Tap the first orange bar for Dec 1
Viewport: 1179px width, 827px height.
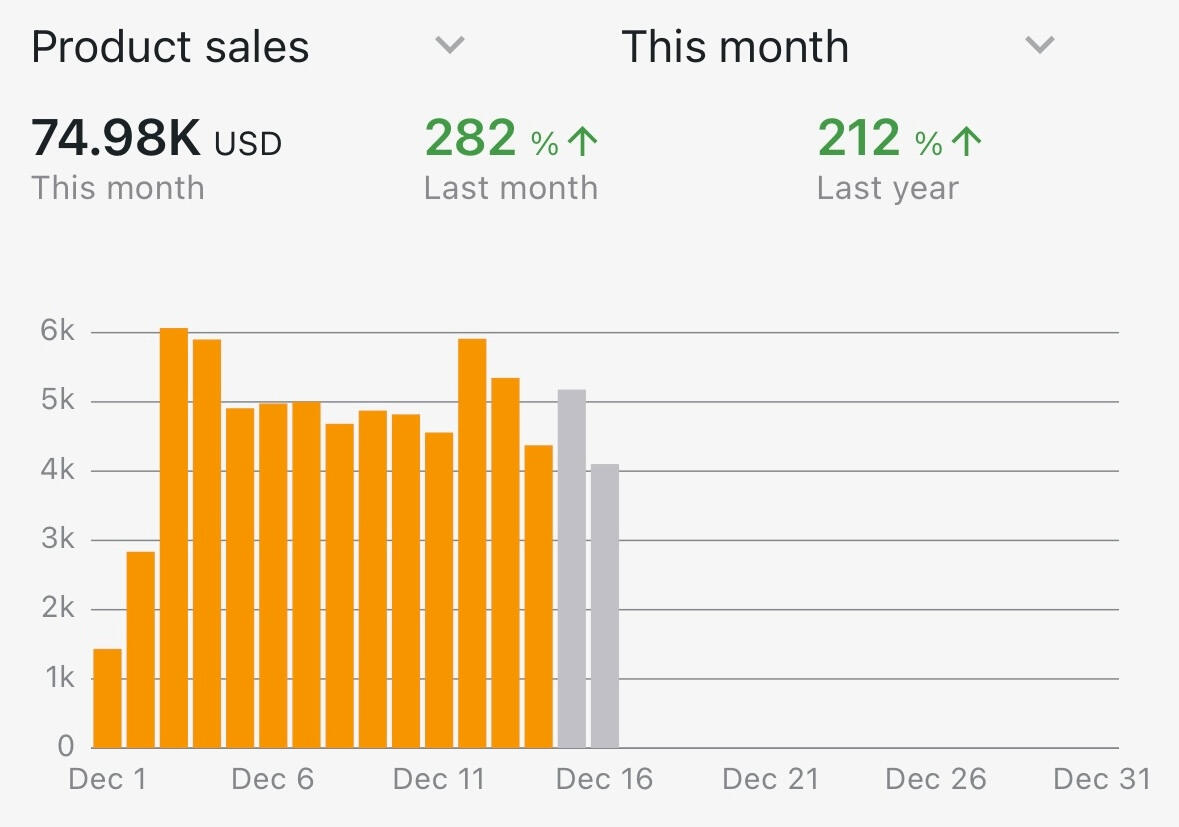pos(107,698)
